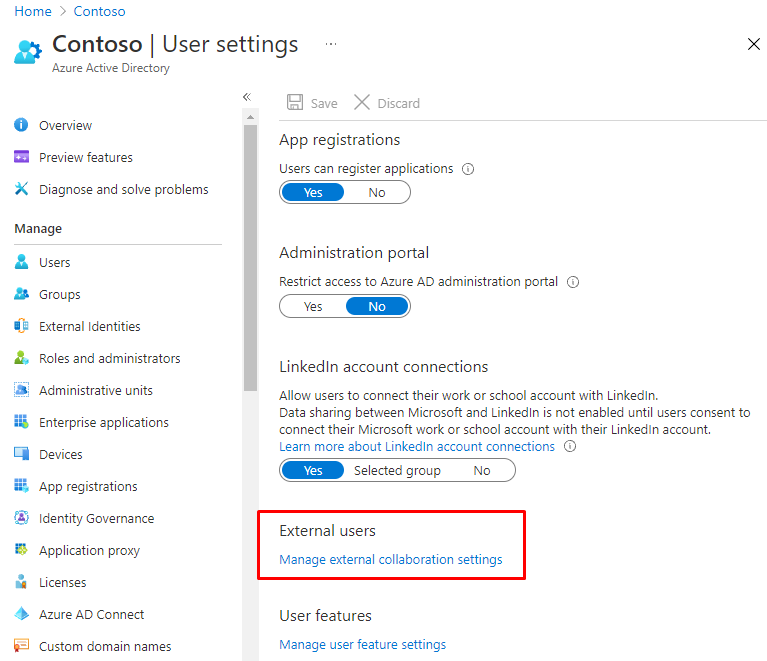Click the Enterprise applications grid icon
This screenshot has height=661, width=767.
point(21,422)
